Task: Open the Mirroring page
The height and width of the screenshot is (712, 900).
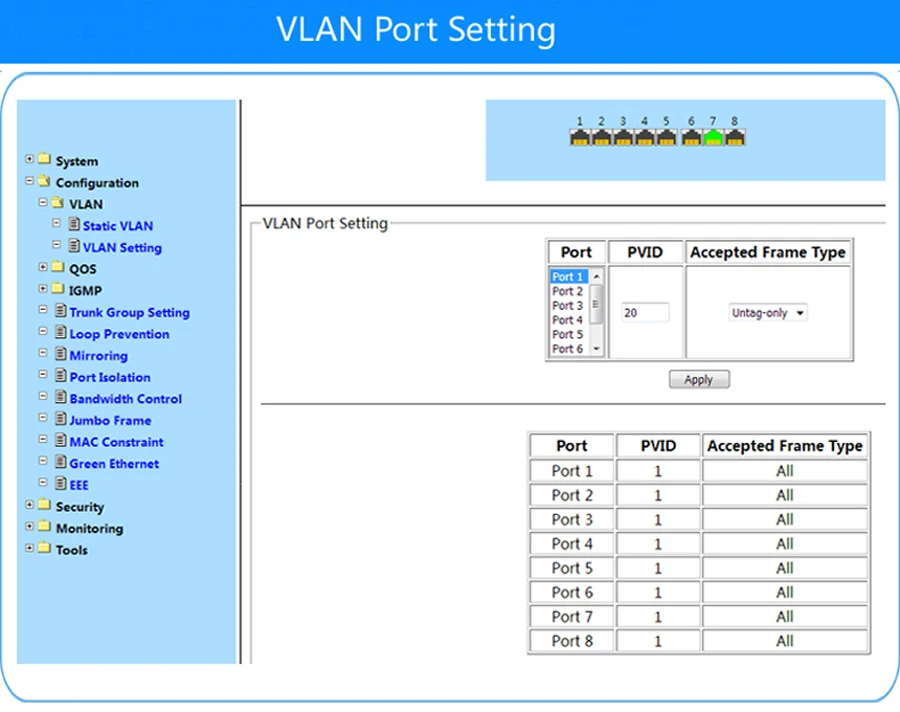Action: 99,356
